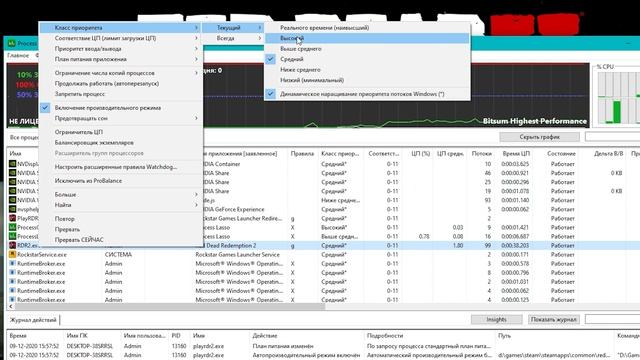Image resolution: width=640 pixels, height=360 pixels.
Task: Expand Найти submenu
Action: [121, 205]
